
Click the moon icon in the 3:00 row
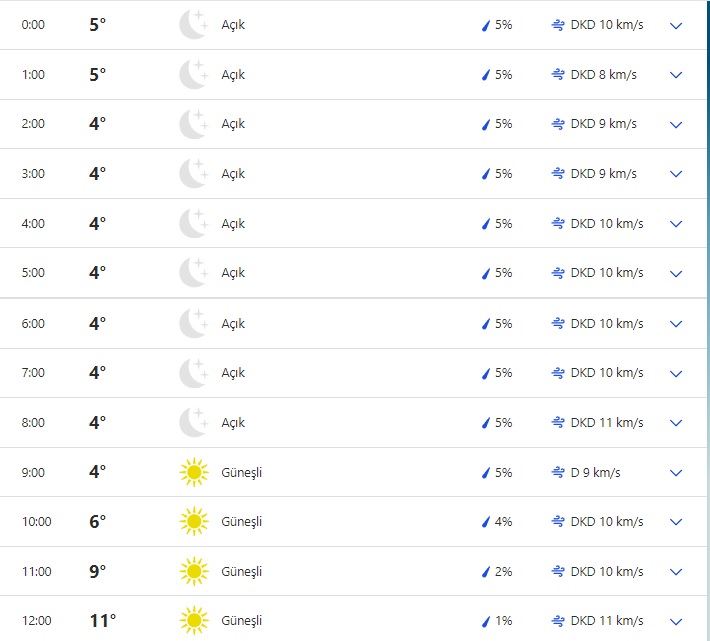pyautogui.click(x=192, y=174)
